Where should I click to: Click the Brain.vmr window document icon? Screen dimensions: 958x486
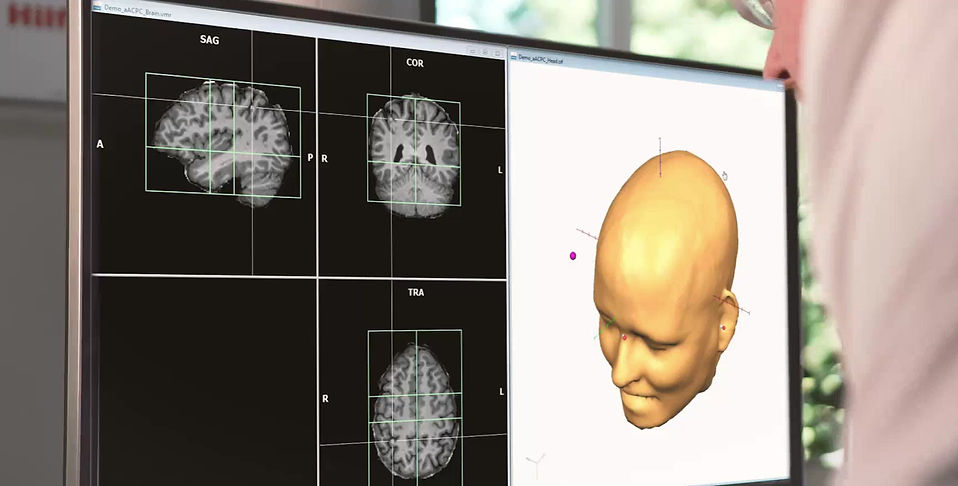pos(98,7)
